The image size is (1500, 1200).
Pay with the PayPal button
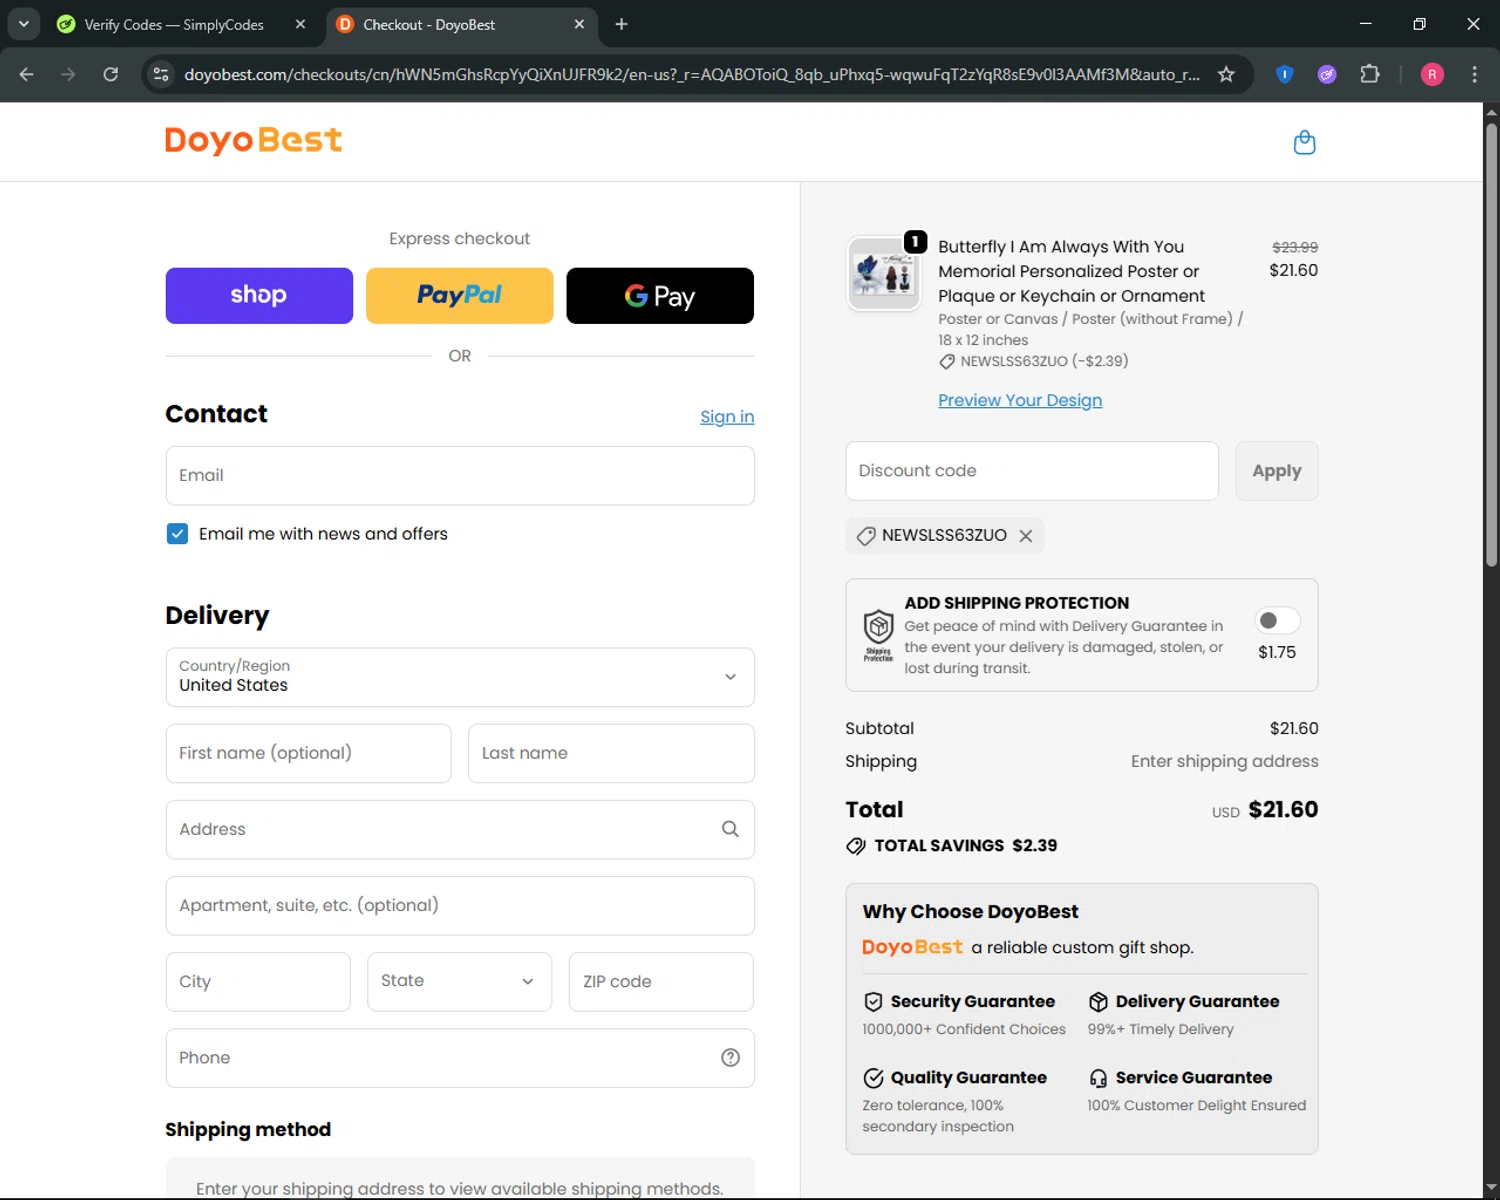tap(460, 295)
